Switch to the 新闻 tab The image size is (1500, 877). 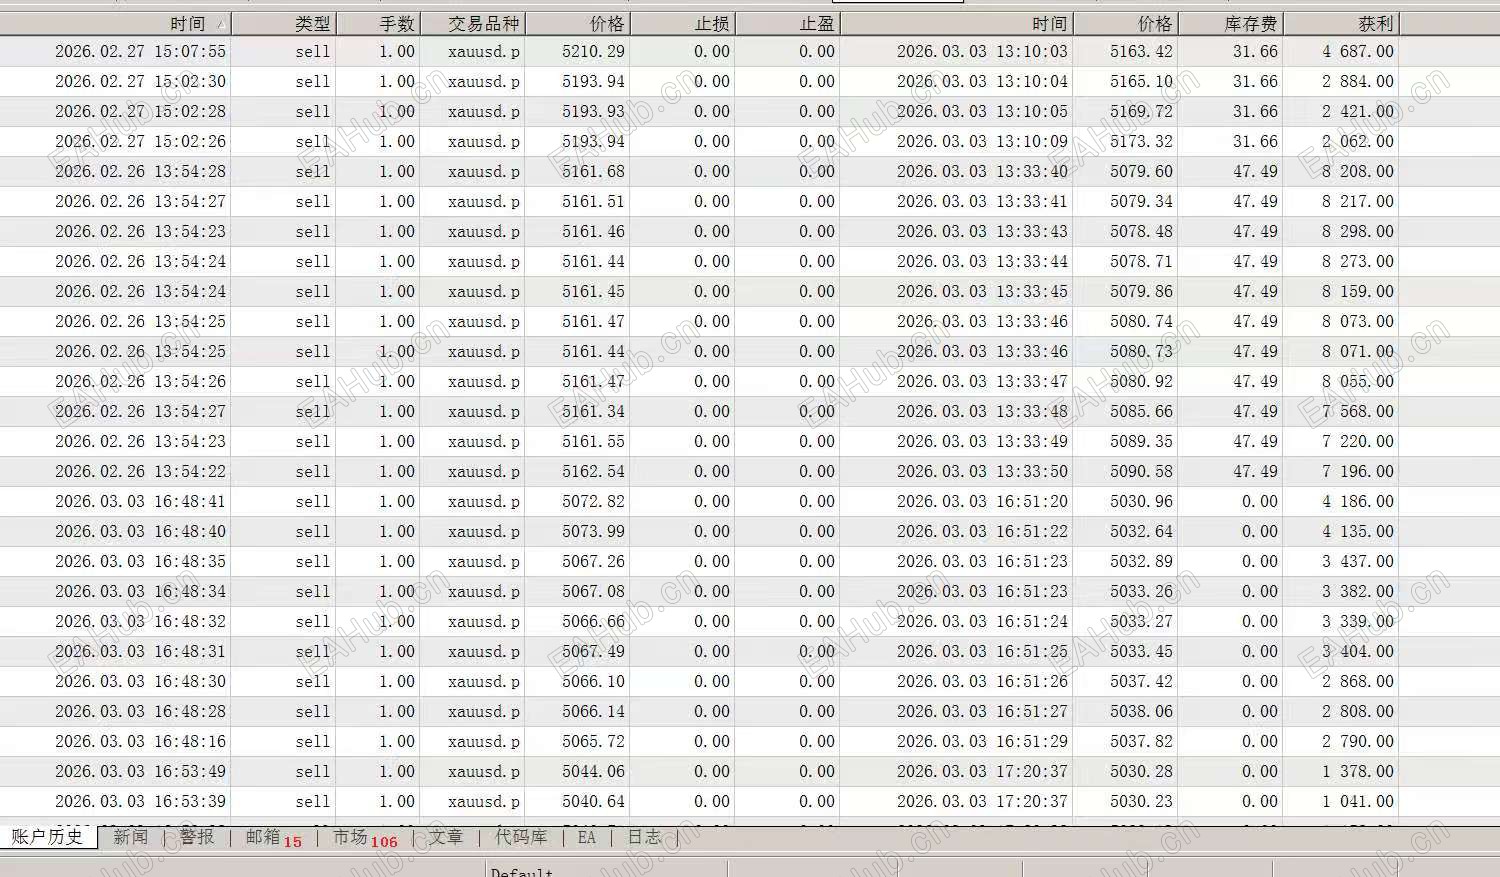[131, 837]
